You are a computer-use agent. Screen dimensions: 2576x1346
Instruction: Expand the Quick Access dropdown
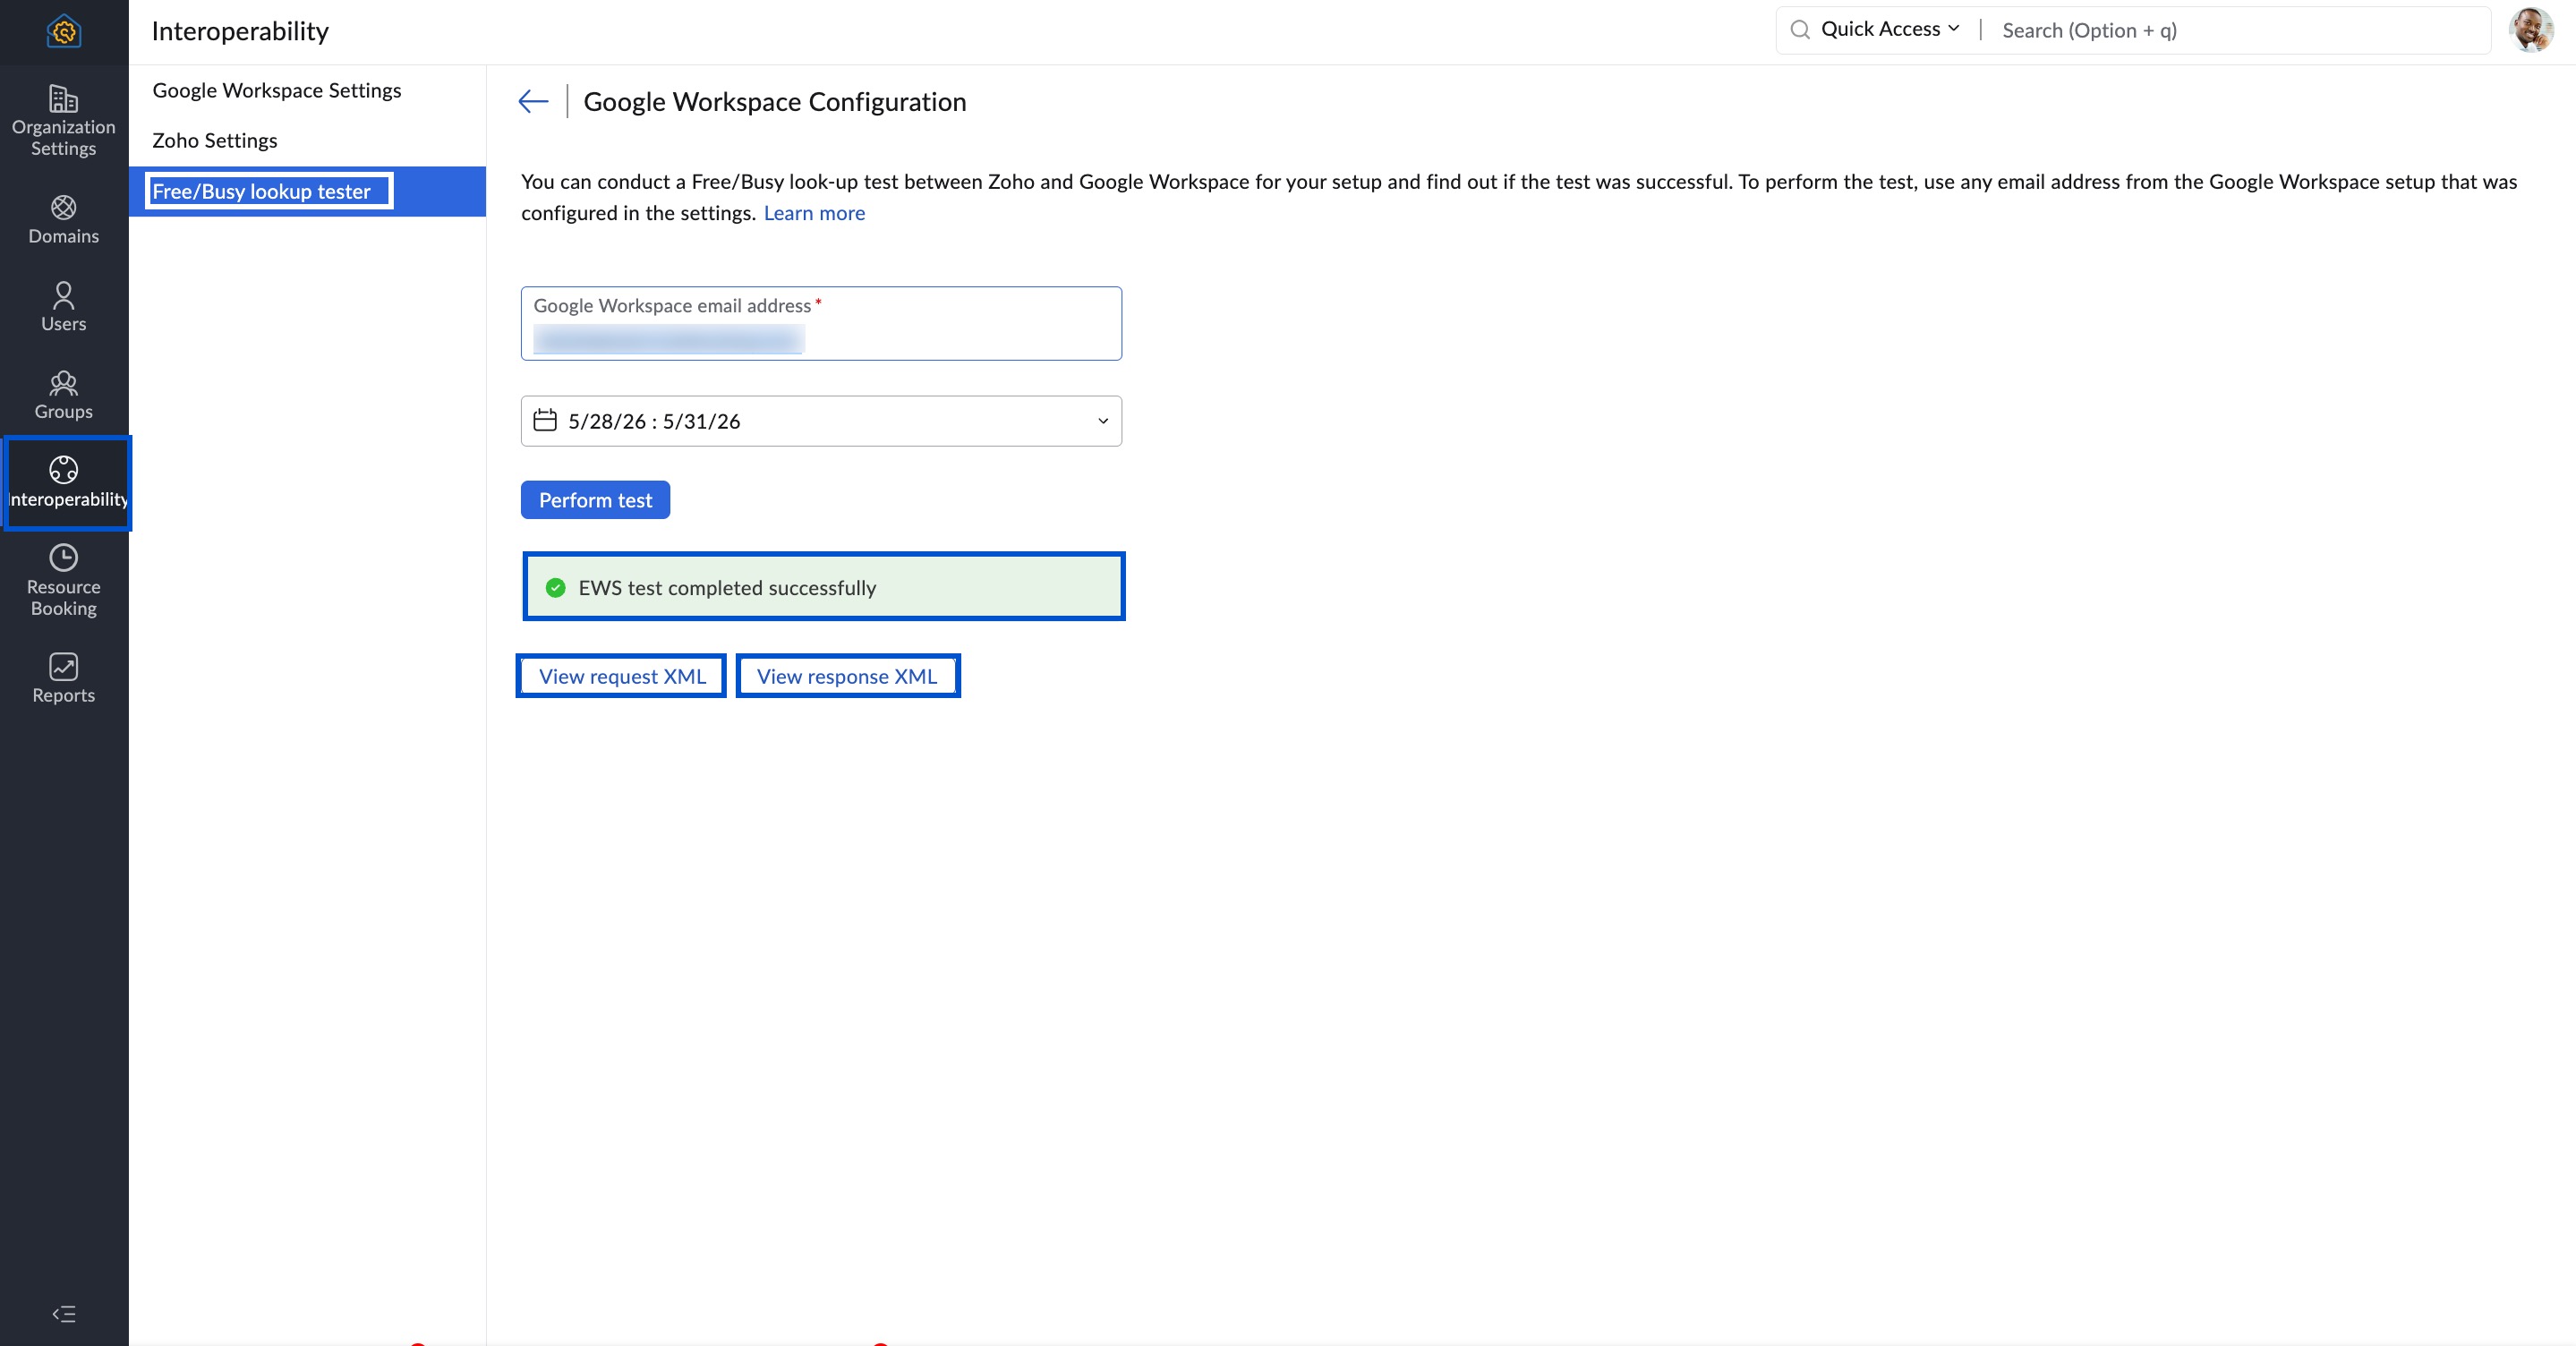(1890, 30)
